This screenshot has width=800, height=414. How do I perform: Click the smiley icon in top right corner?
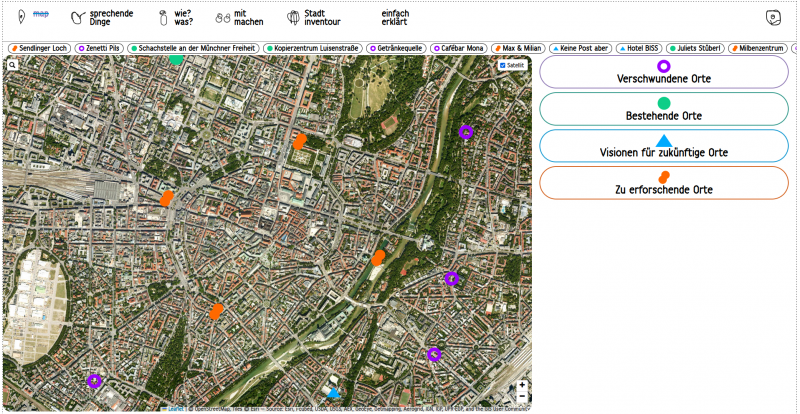(772, 17)
